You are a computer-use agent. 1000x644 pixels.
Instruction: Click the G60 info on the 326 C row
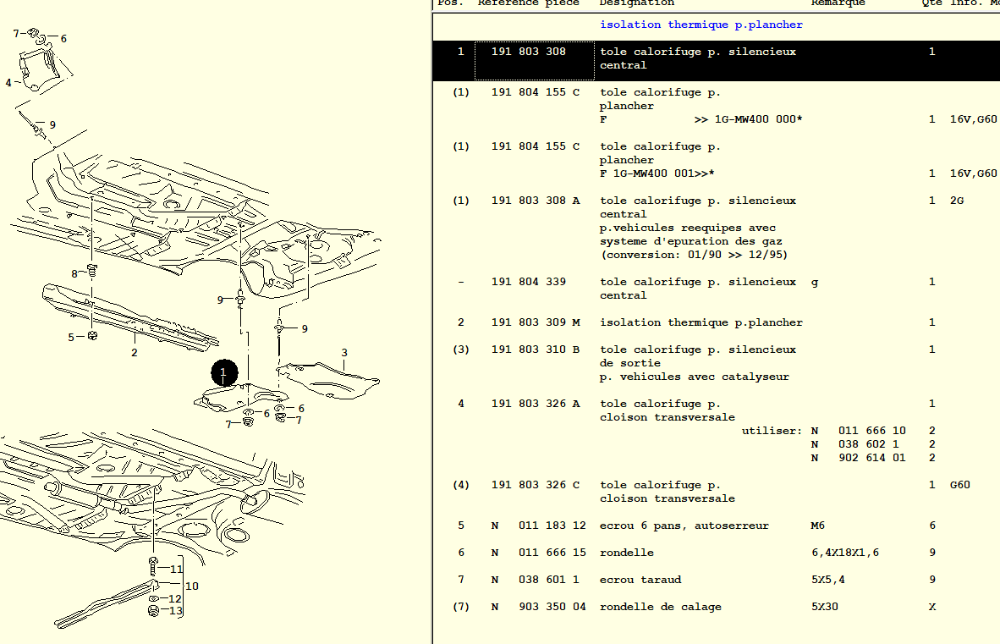tap(960, 485)
